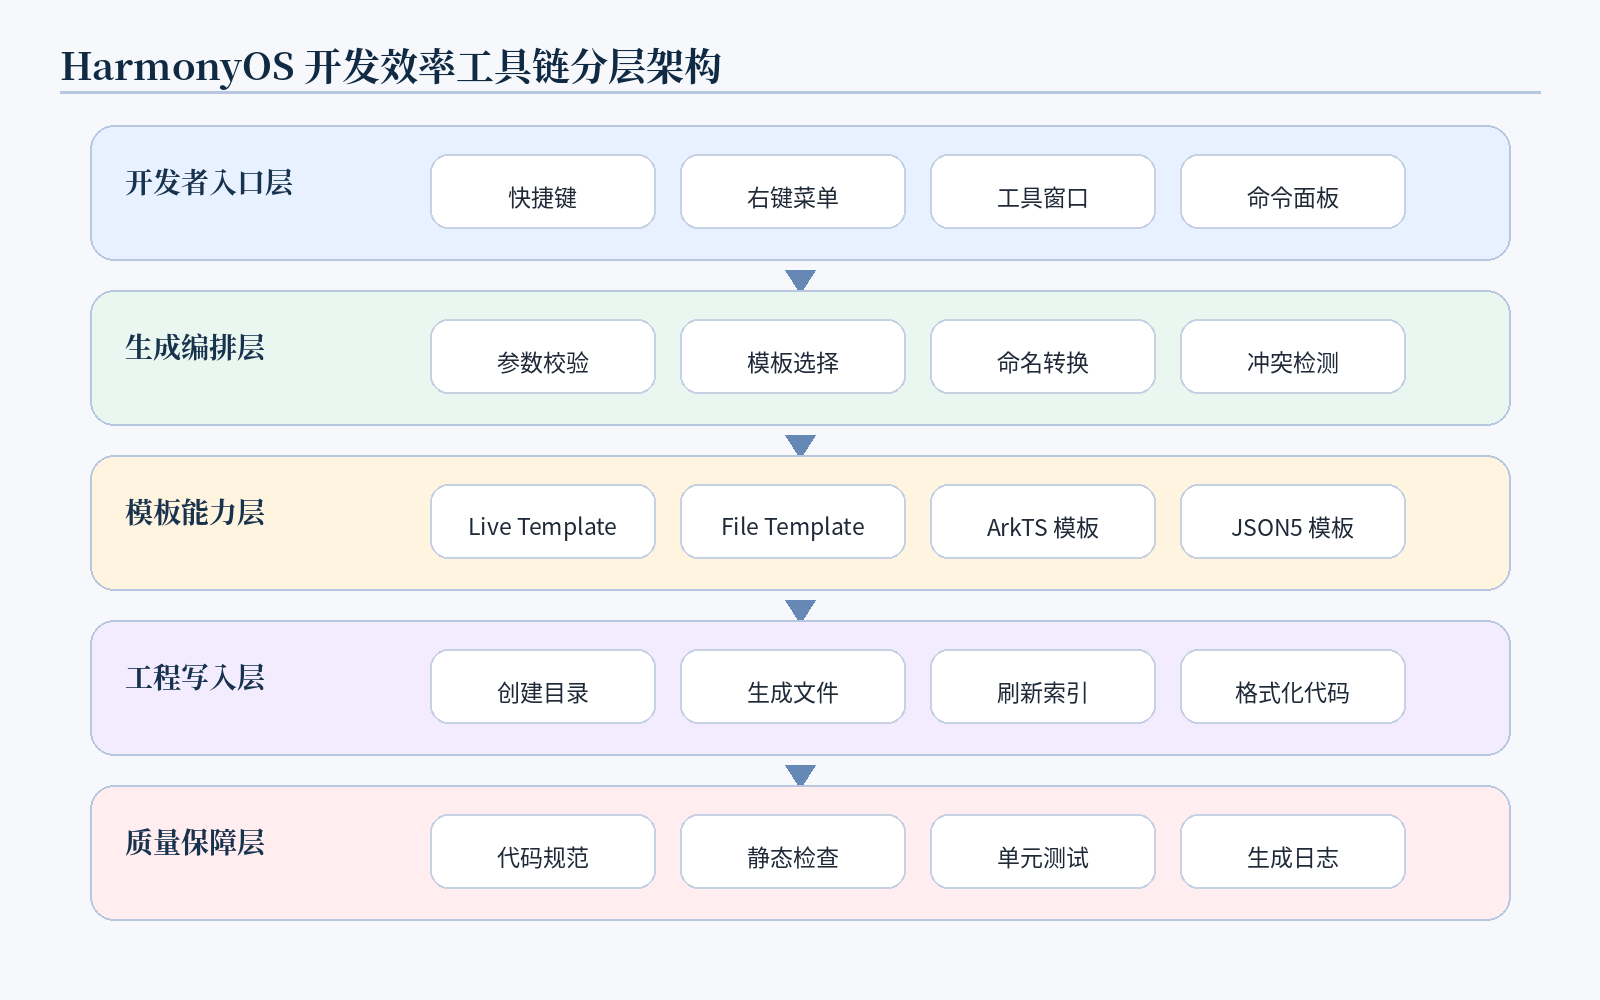This screenshot has width=1600, height=1000.
Task: Select the 命令面板 box
Action: tap(1293, 192)
